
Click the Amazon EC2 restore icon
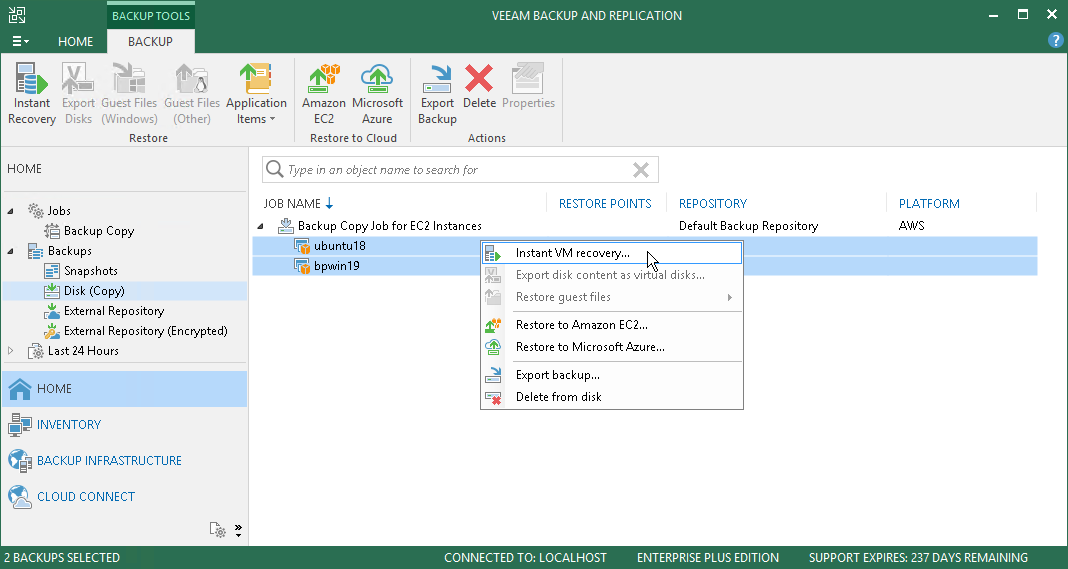pyautogui.click(x=324, y=93)
